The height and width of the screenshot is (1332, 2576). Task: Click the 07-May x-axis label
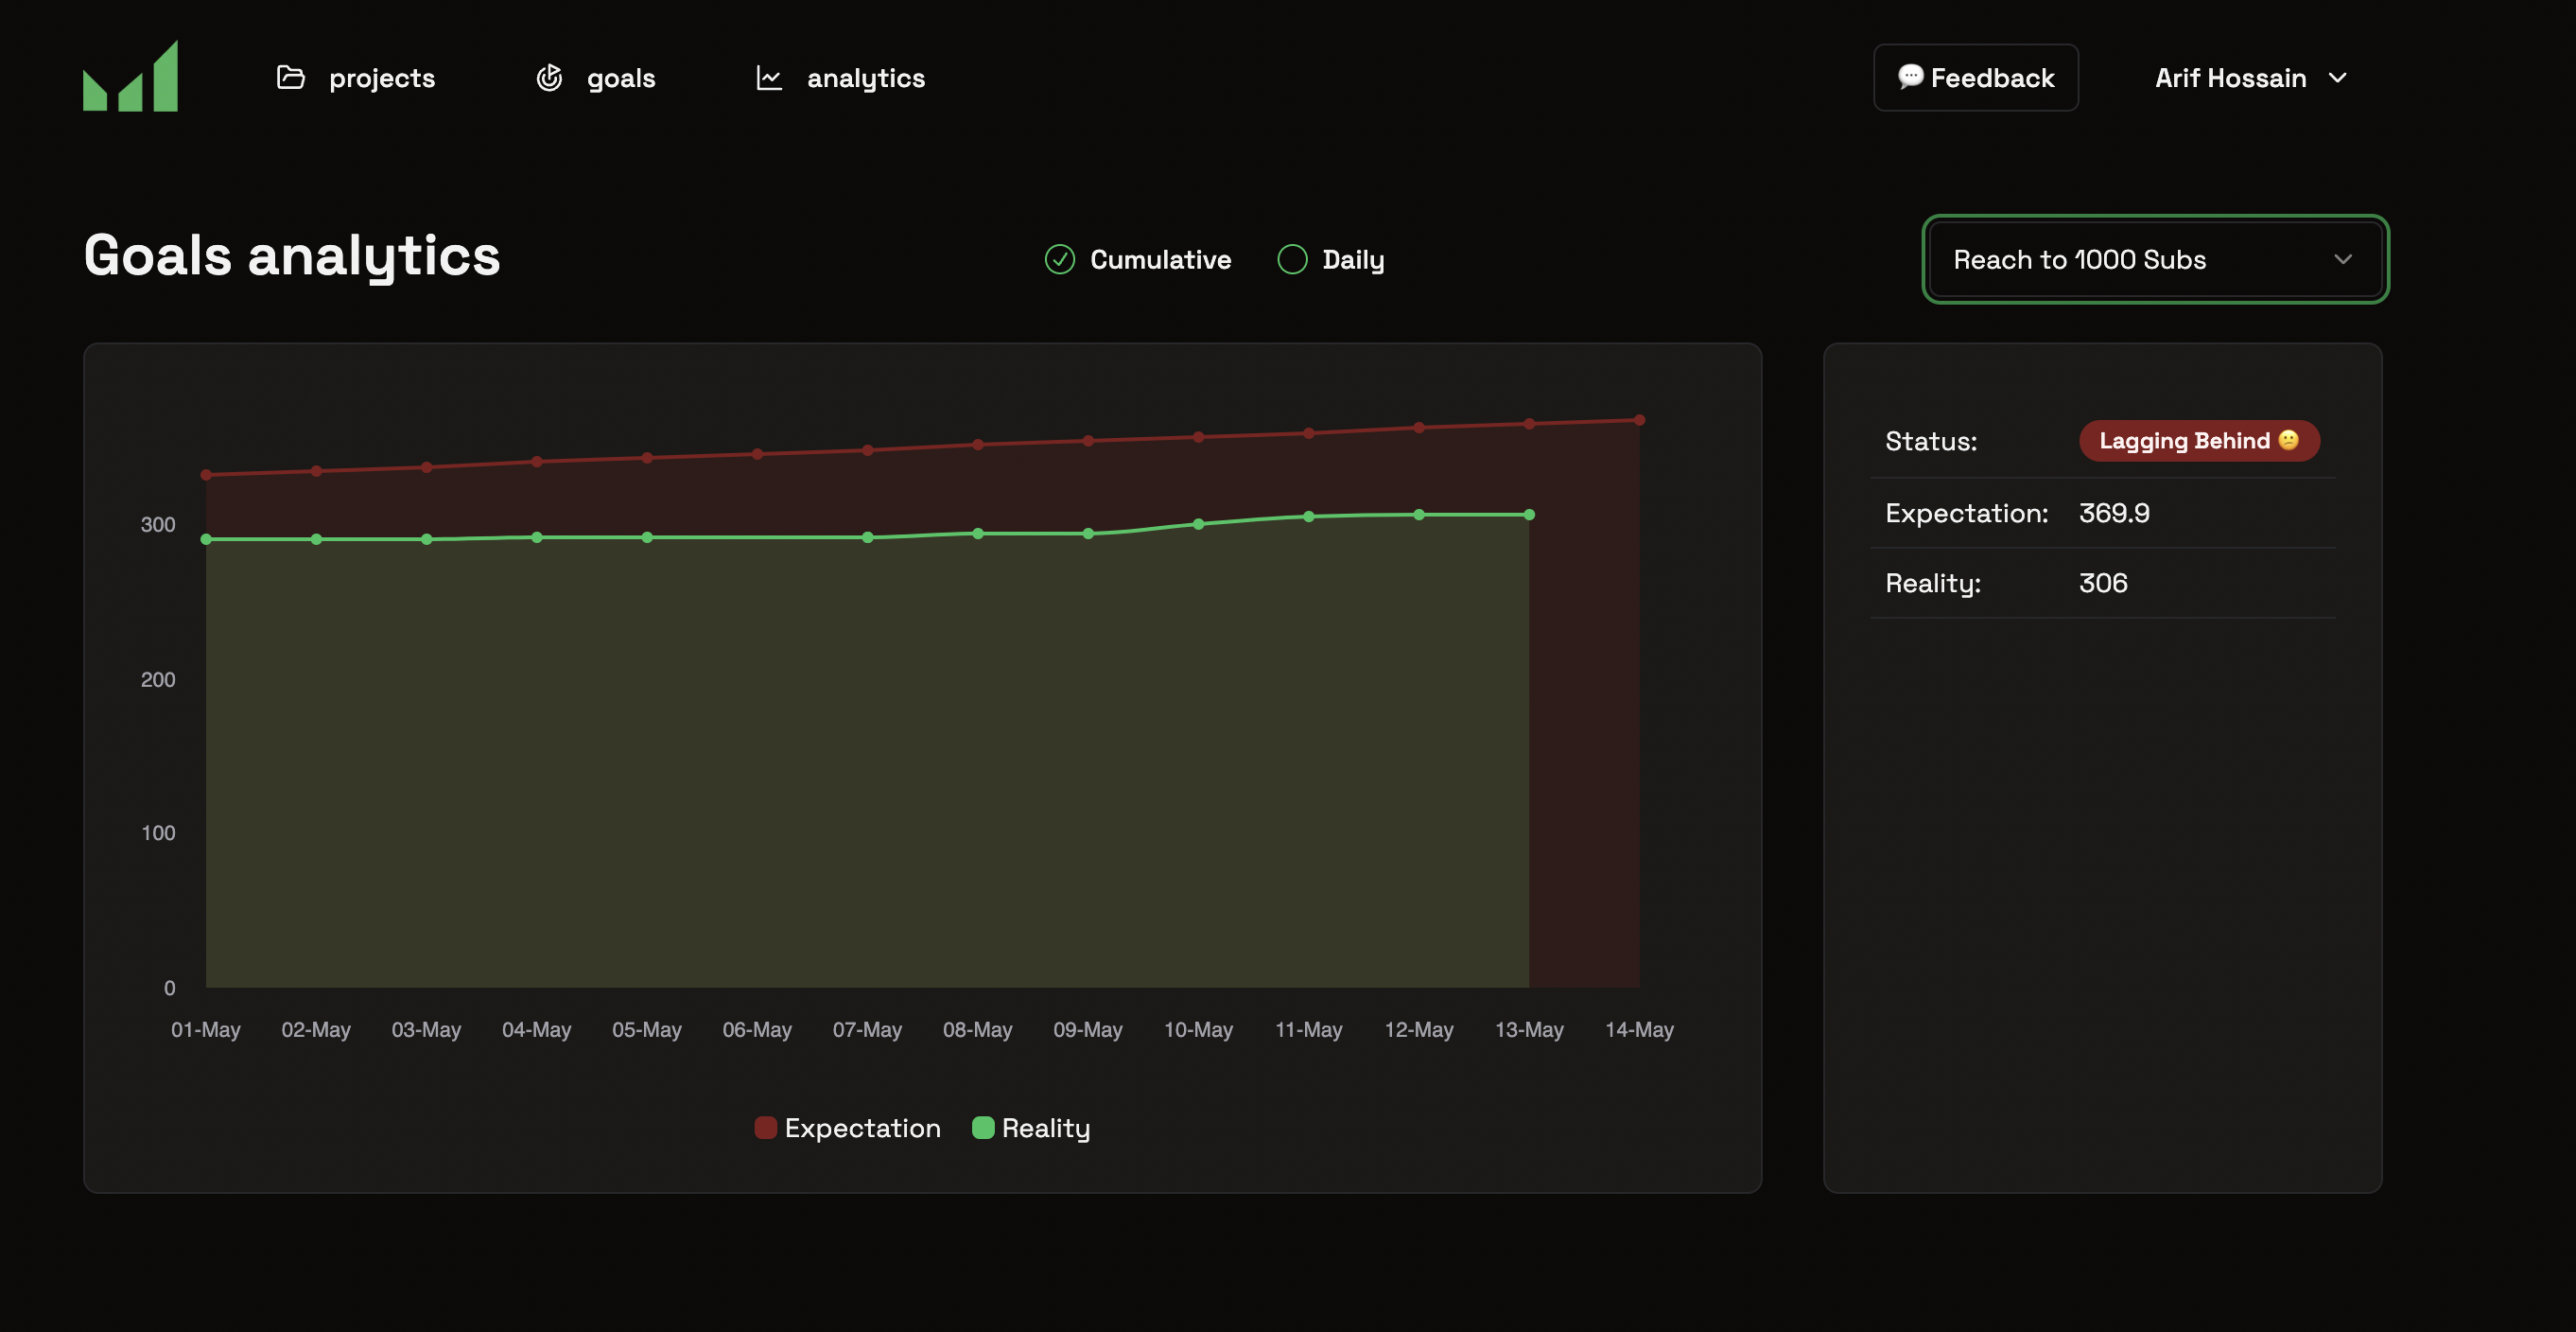click(867, 1030)
